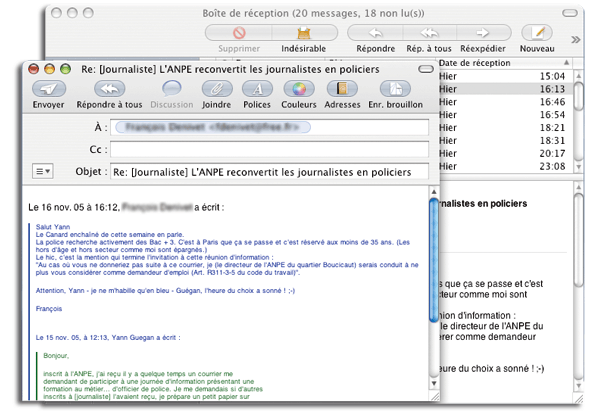Select the message received Hier at 23:08
Image resolution: width=600 pixels, height=411 pixels.
click(x=505, y=166)
